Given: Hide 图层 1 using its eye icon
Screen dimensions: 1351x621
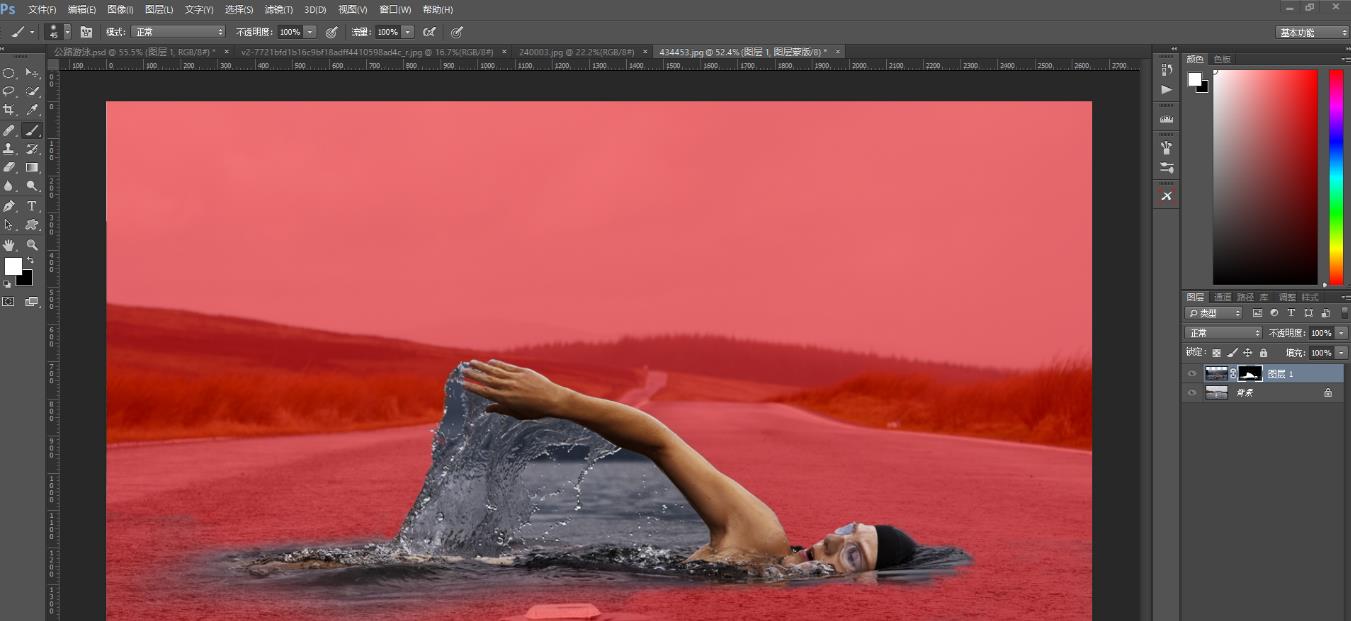Looking at the screenshot, I should pyautogui.click(x=1191, y=373).
